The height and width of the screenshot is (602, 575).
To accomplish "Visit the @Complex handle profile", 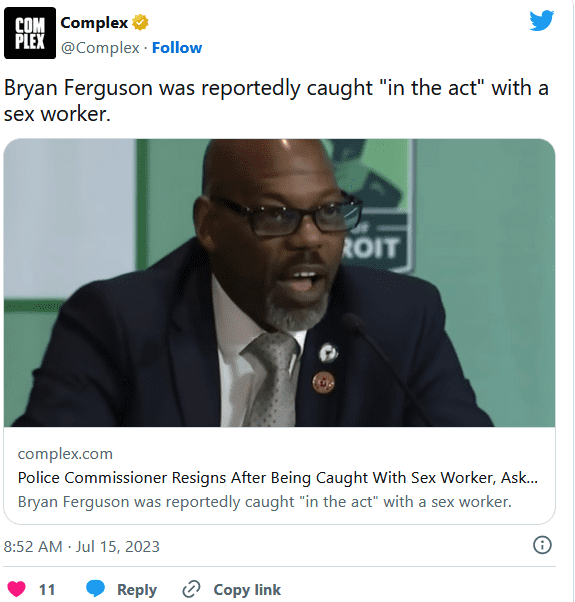I will point(100,48).
